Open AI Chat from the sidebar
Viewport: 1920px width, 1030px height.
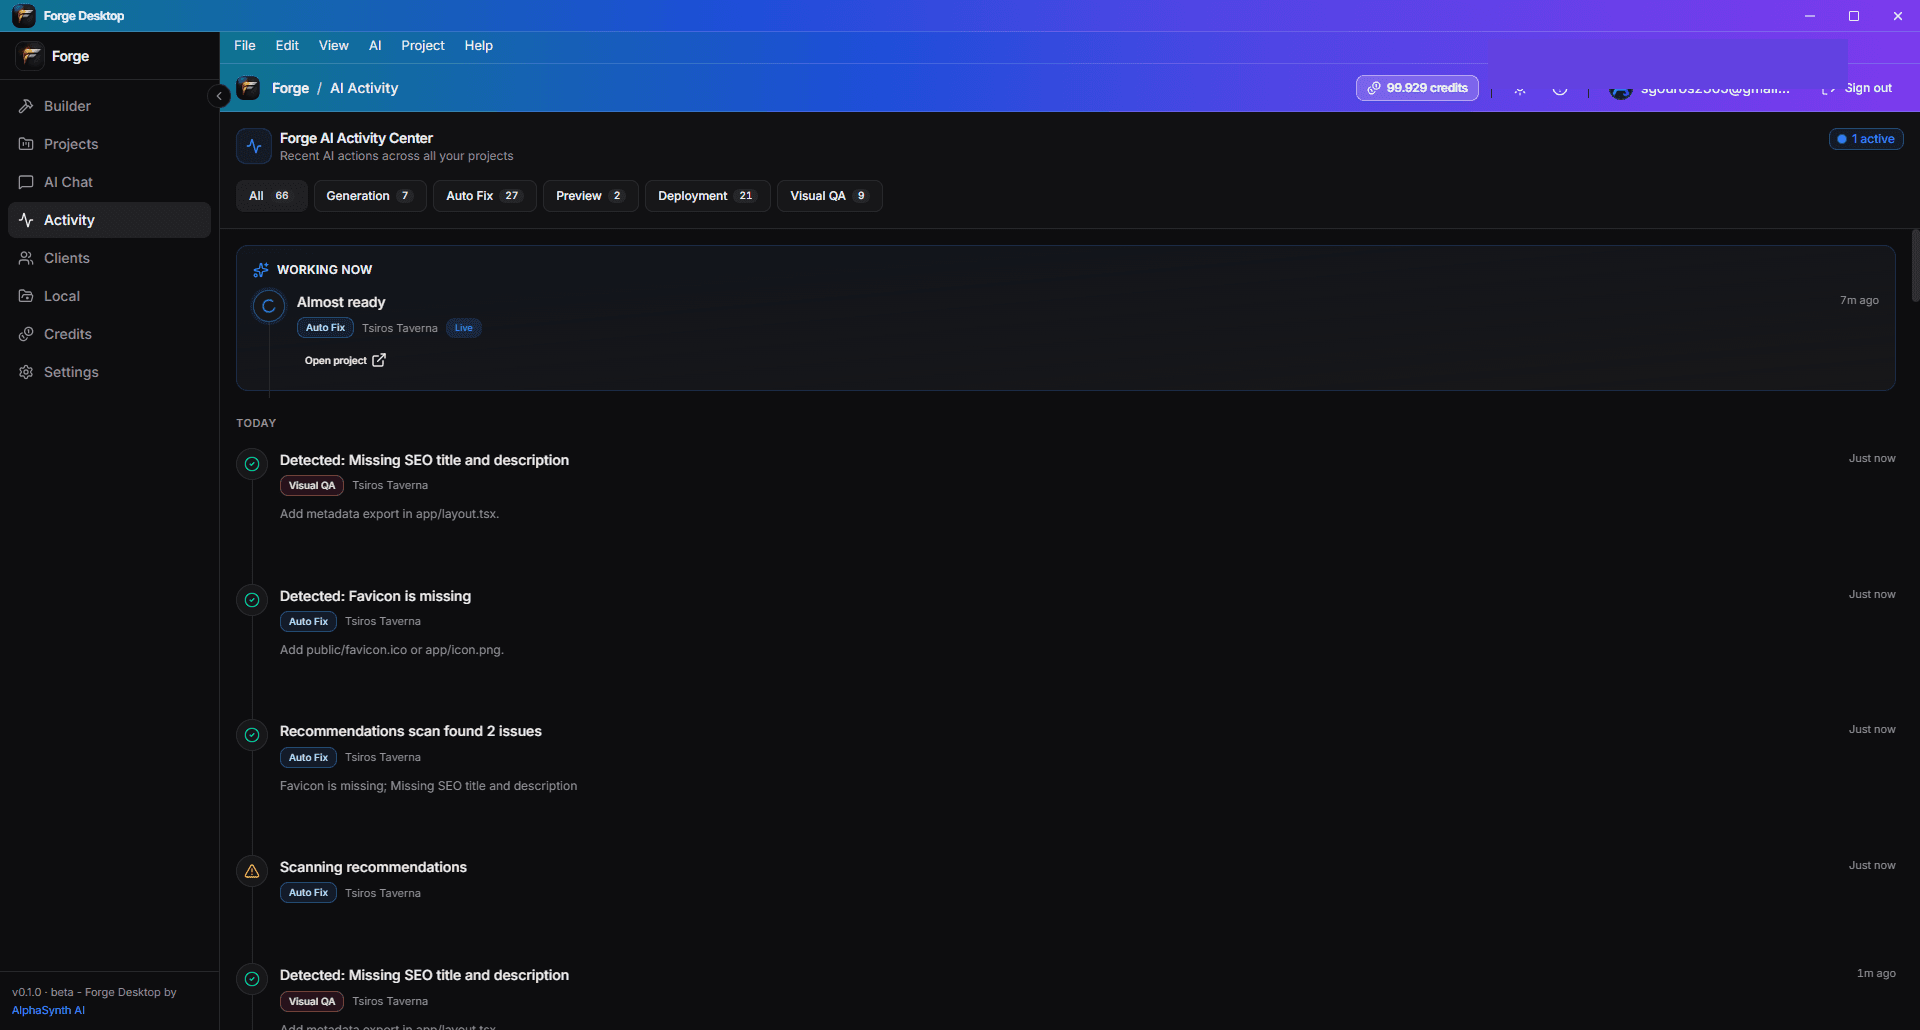109,182
